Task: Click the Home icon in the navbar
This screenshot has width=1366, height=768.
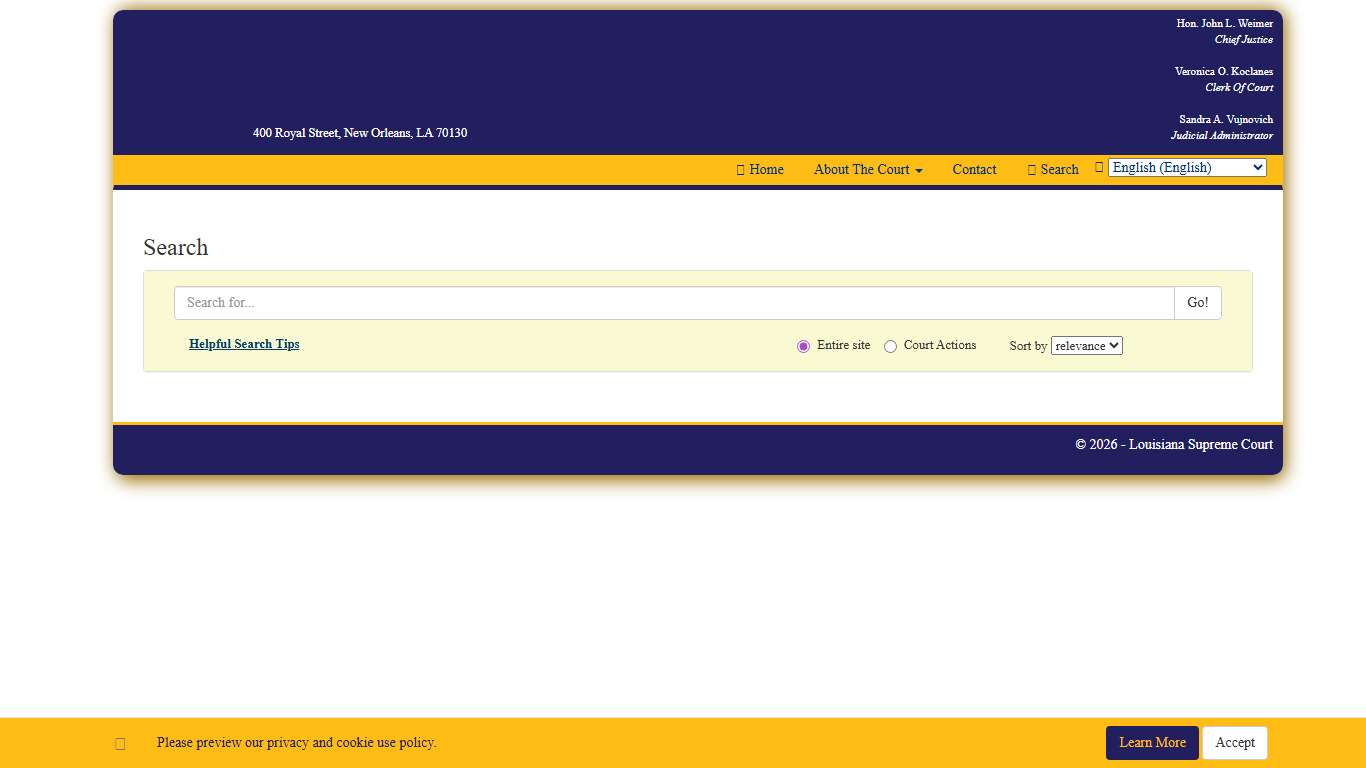Action: pos(740,169)
